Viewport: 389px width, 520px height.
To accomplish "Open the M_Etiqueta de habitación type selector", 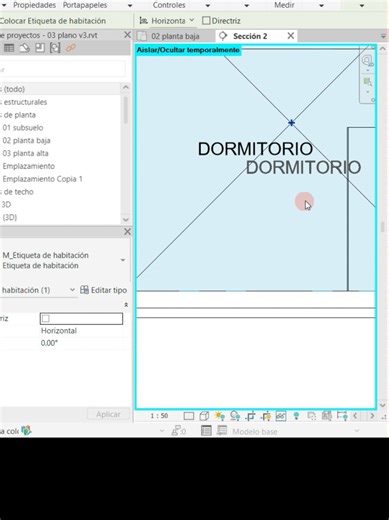I will 123,260.
